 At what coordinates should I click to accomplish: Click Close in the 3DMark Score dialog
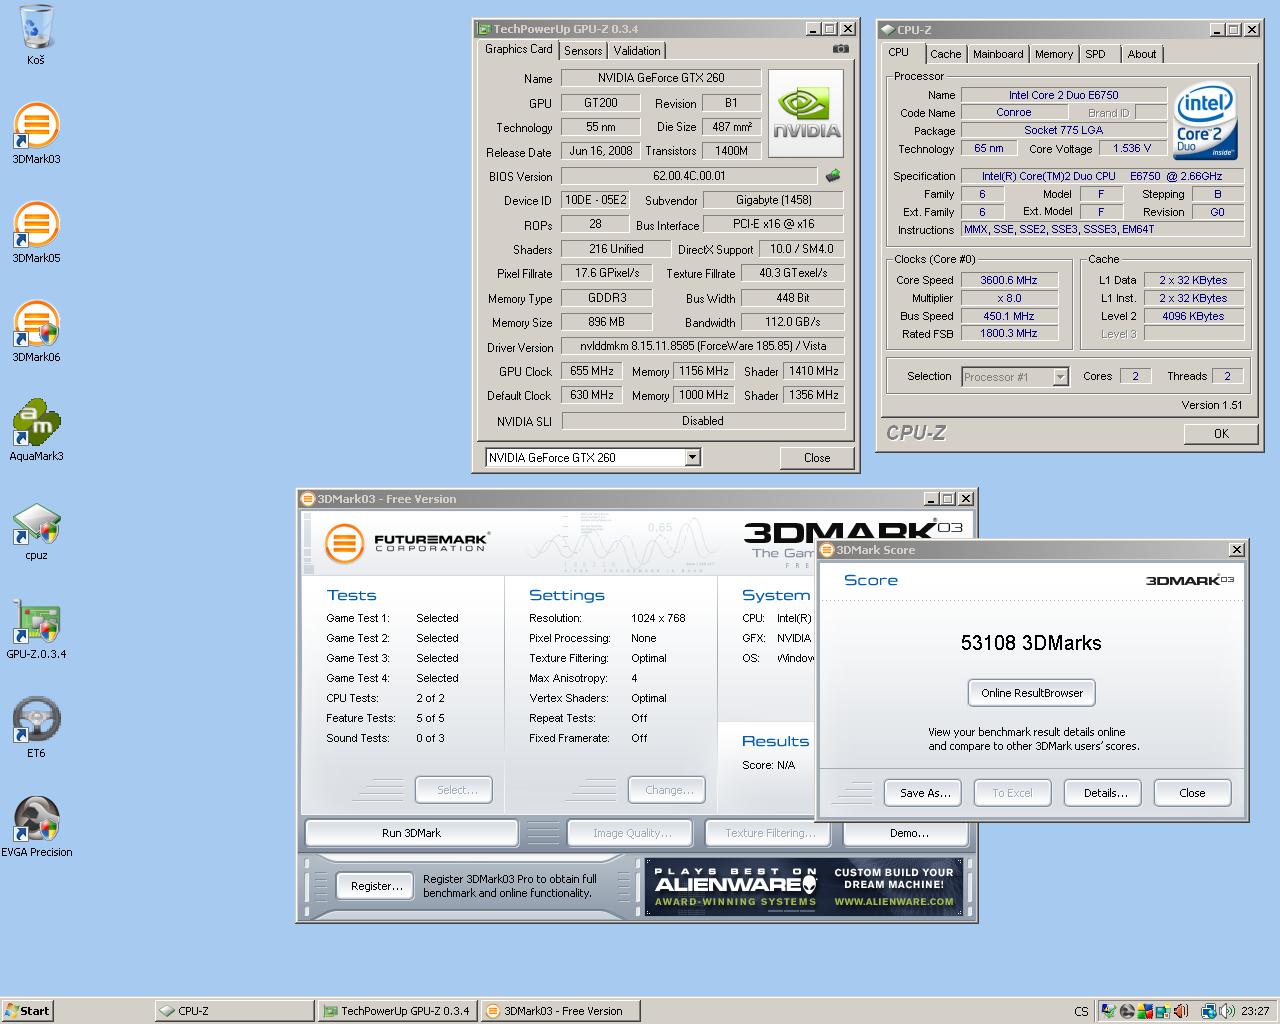coord(1192,793)
